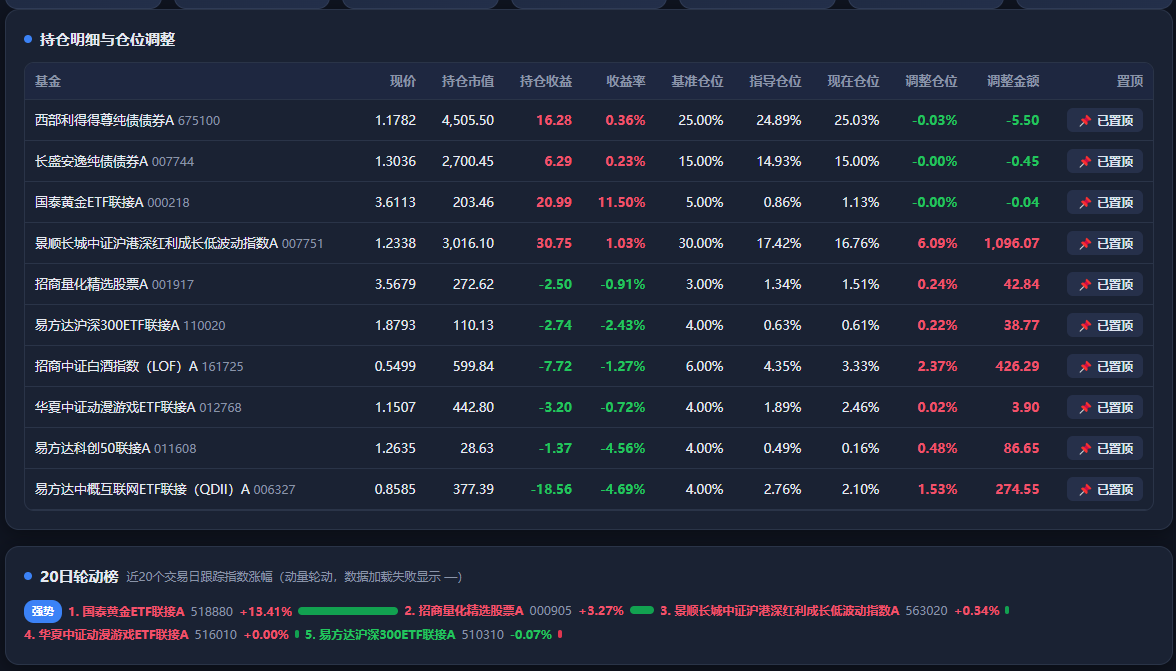Open ranked item 4. 华夏中证动漫游戏ETF联接A
The height and width of the screenshot is (671, 1176).
(106, 635)
